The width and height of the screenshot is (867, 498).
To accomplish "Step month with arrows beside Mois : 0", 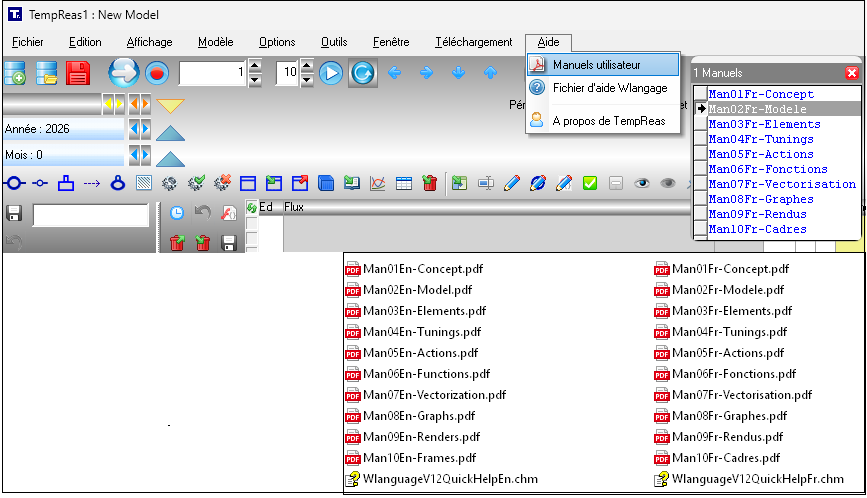I will (x=139, y=155).
